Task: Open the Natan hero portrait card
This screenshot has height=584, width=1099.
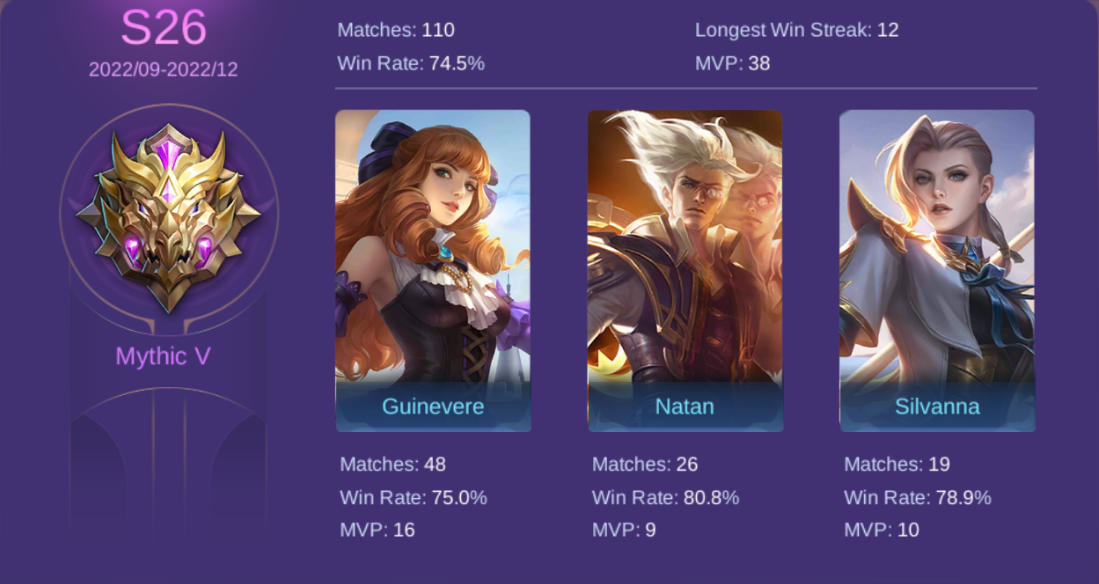Action: [x=685, y=271]
